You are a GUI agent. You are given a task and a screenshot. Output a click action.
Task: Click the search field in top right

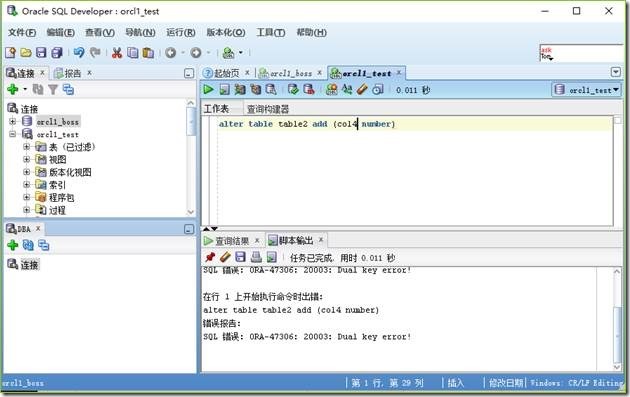(581, 53)
